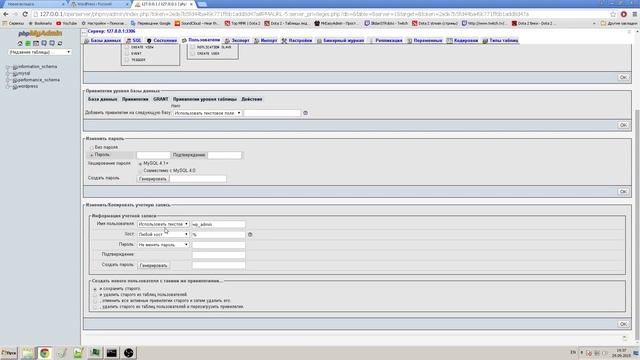Click the password confirmation field in change password
Image resolution: width=640 pixels, height=360 pixels.
pos(224,155)
